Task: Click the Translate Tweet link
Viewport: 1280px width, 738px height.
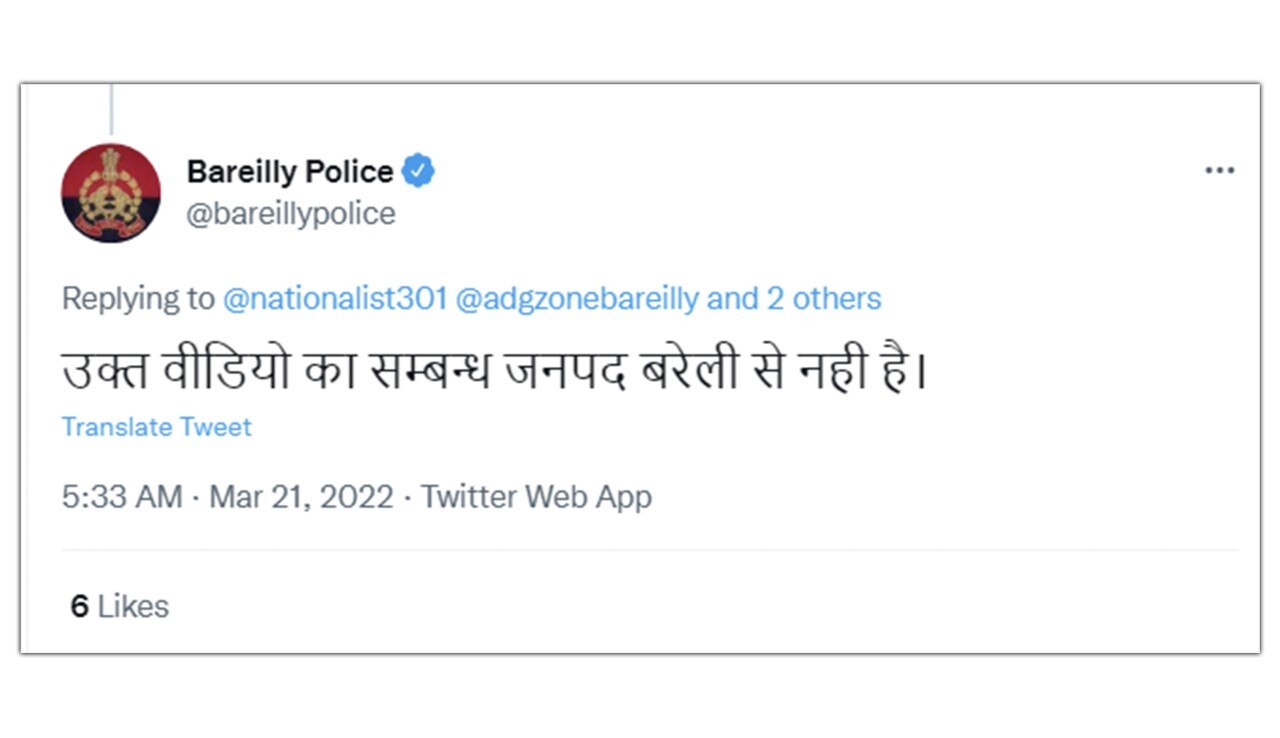Action: (156, 426)
